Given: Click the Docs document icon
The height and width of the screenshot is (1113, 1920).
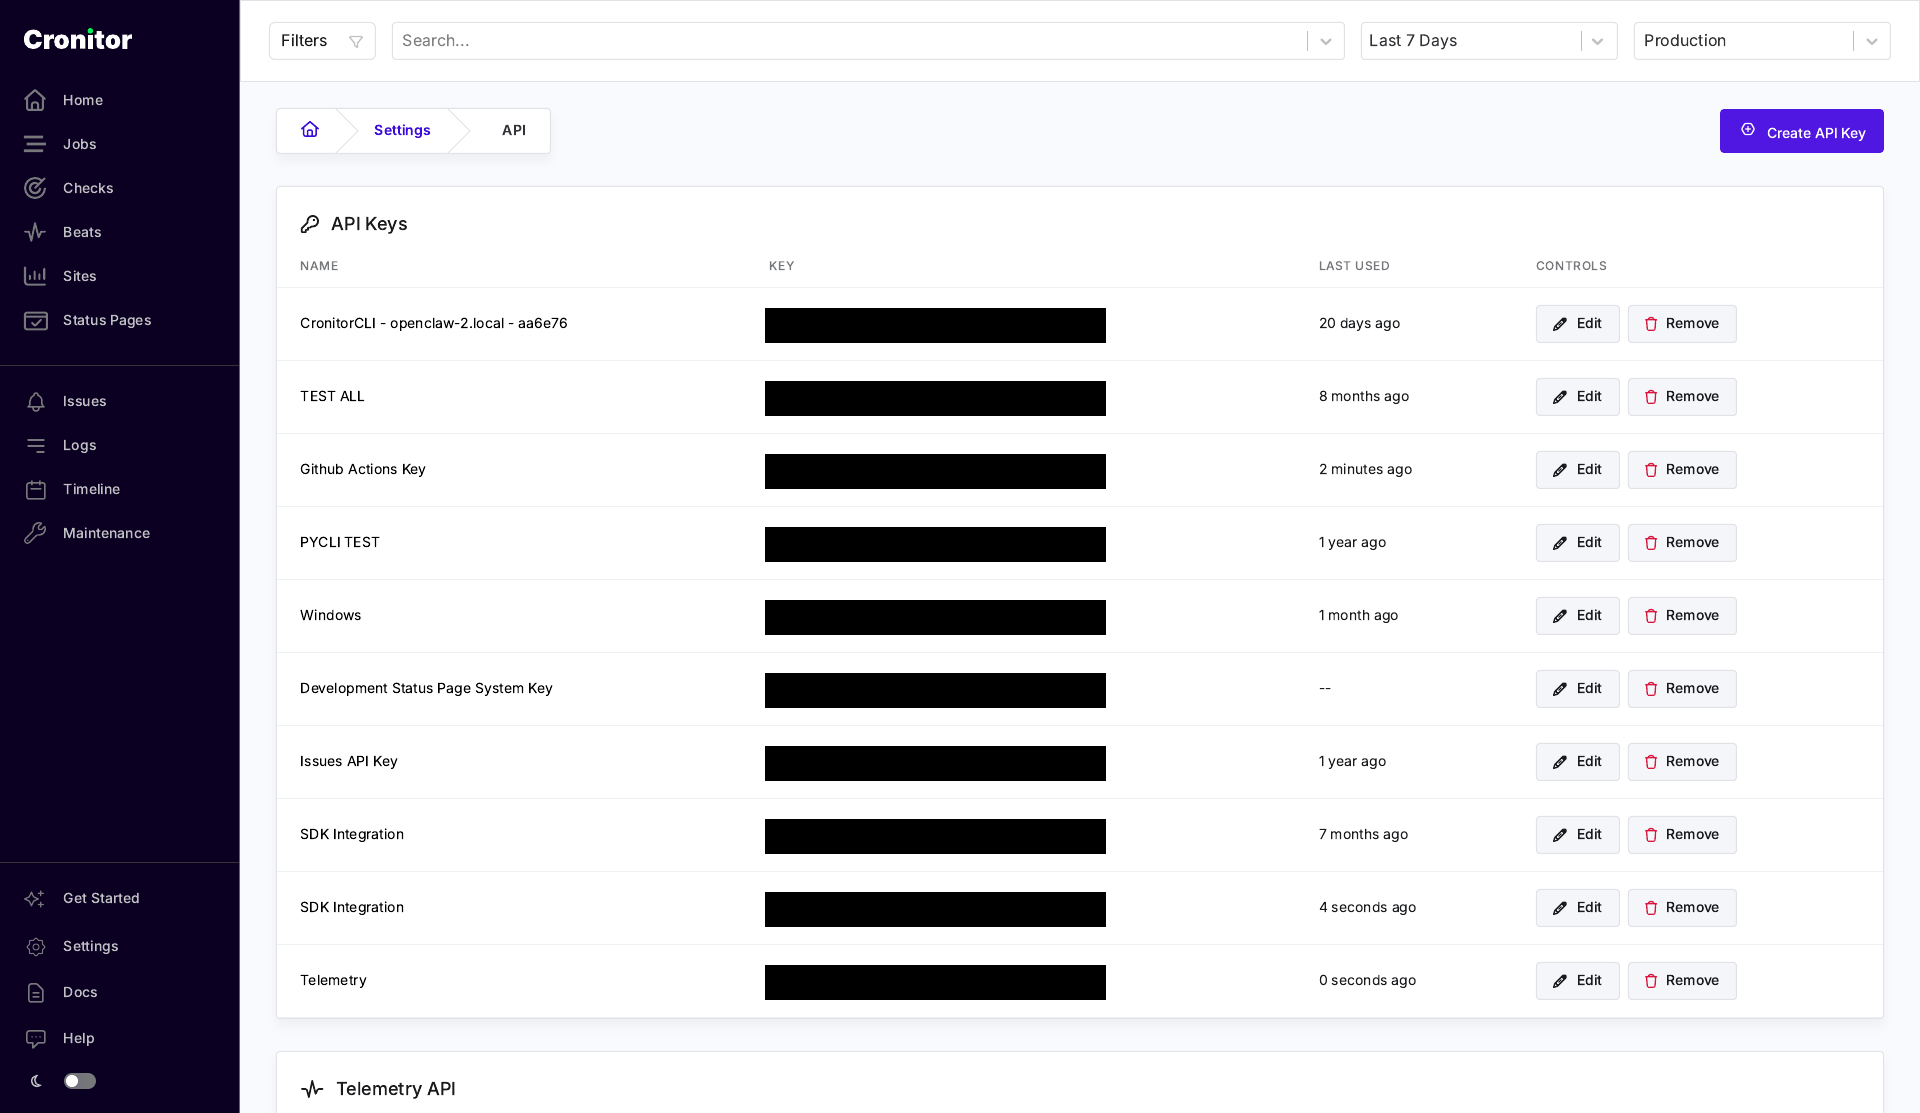Looking at the screenshot, I should tap(36, 992).
